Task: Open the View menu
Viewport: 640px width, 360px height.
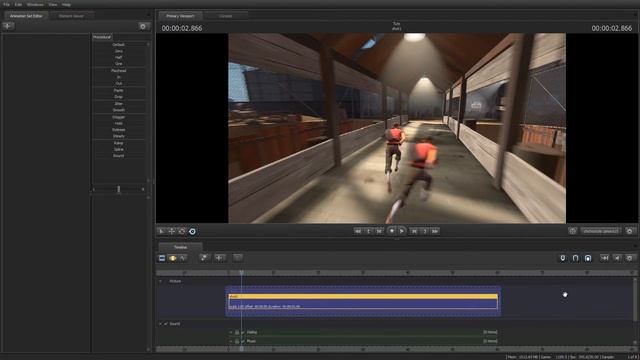Action: pyautogui.click(x=53, y=4)
